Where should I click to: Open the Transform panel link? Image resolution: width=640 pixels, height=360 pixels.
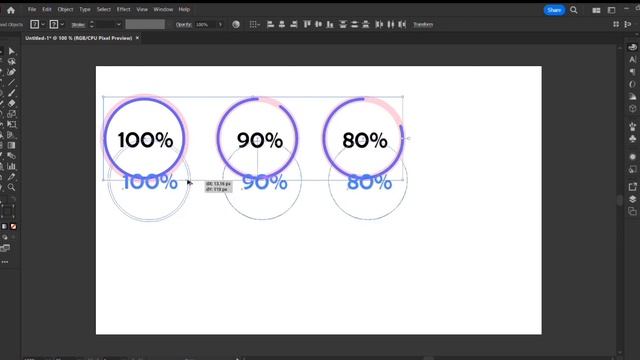click(423, 24)
